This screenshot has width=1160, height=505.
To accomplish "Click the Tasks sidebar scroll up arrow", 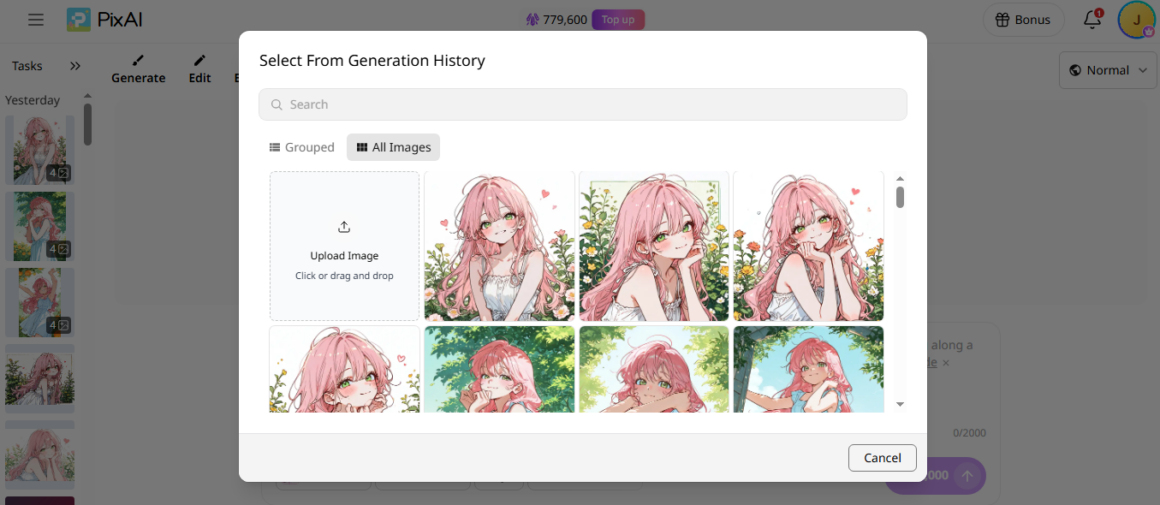I will coord(87,95).
